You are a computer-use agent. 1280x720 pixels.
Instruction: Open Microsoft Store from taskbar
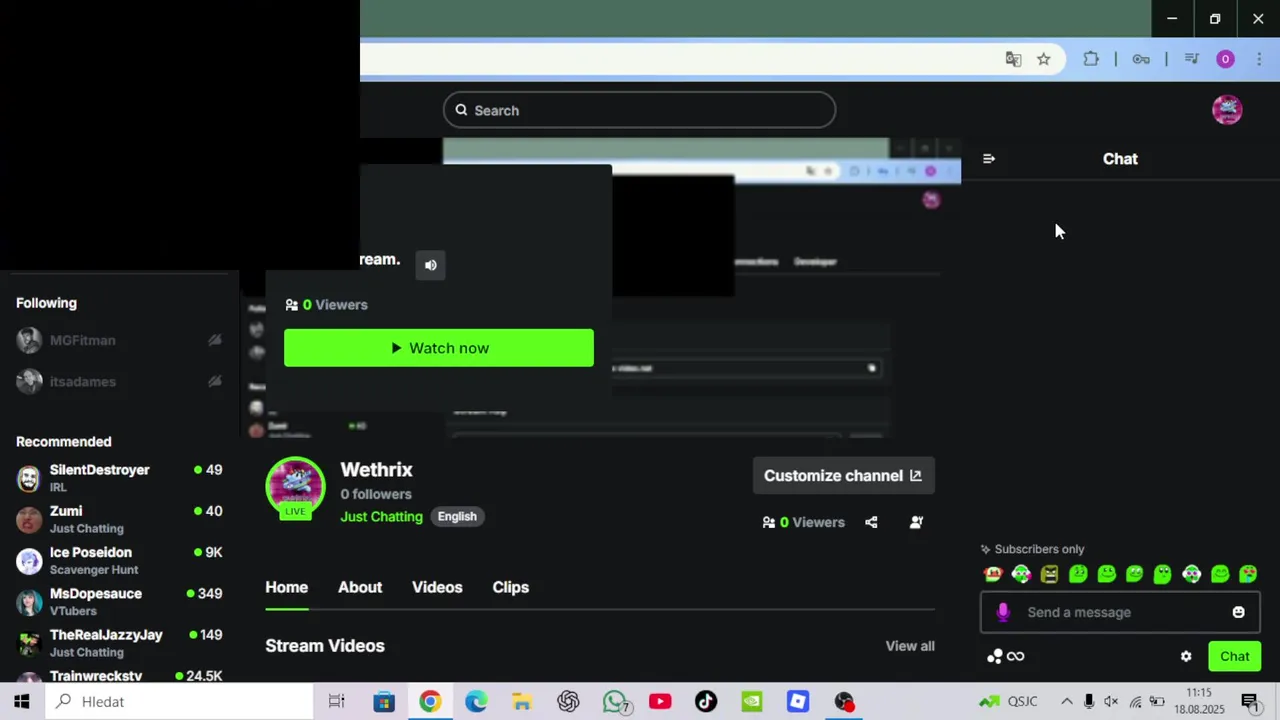point(384,702)
